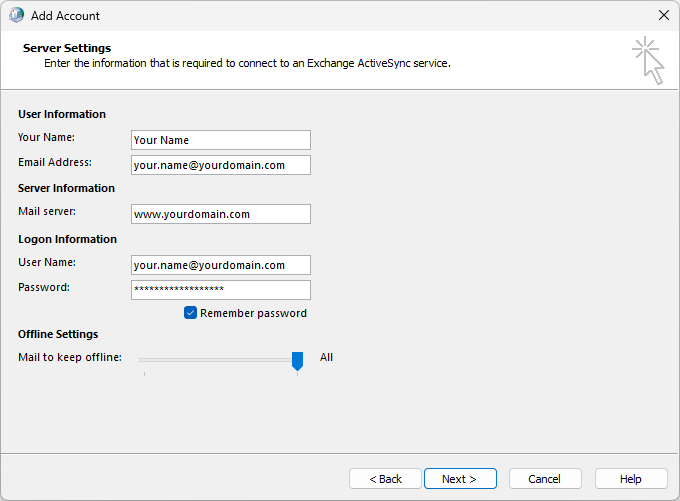Click the globe icon in the title bar
680x501 pixels.
17,15
